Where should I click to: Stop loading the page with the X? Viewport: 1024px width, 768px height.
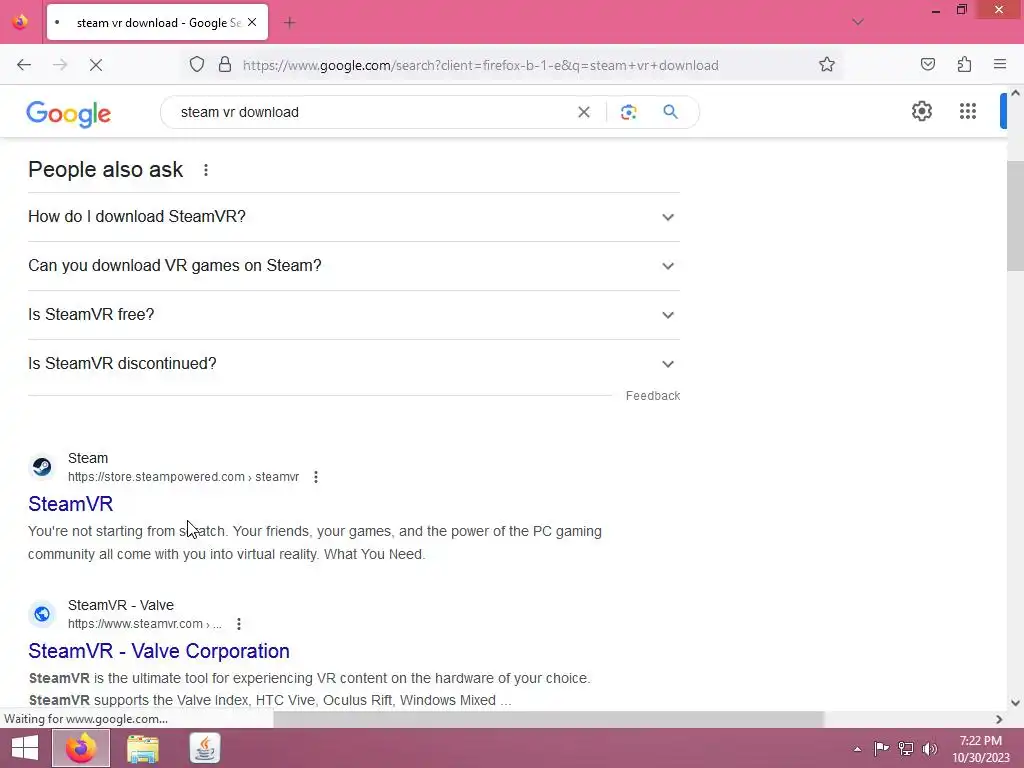(x=96, y=65)
